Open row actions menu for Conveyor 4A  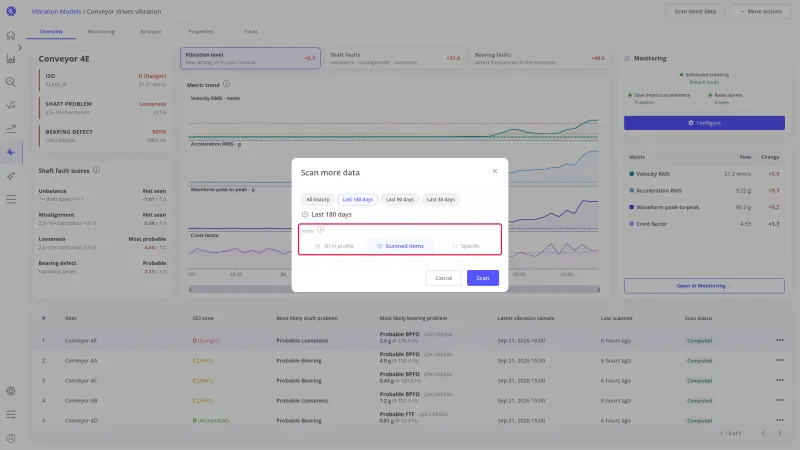click(780, 360)
